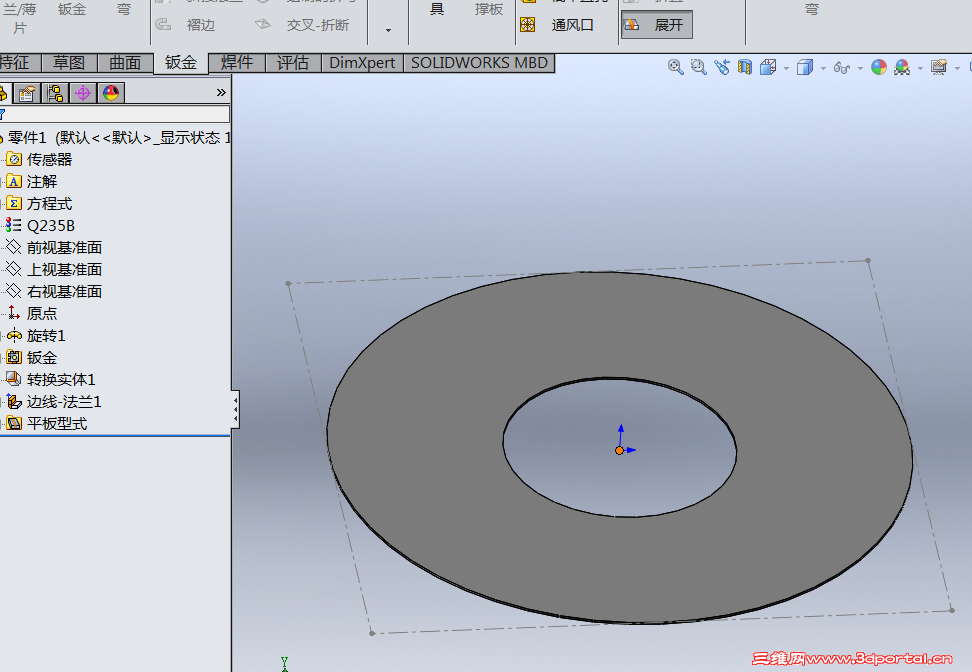Select 平板型式 in the feature tree
This screenshot has width=972, height=672.
[x=56, y=423]
